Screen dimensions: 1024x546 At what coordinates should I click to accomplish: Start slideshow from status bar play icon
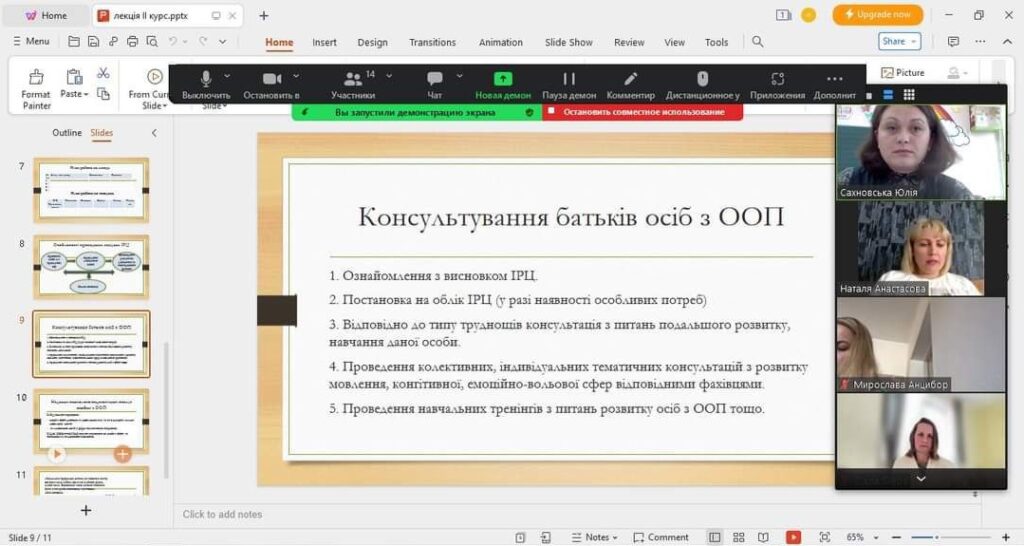793,537
